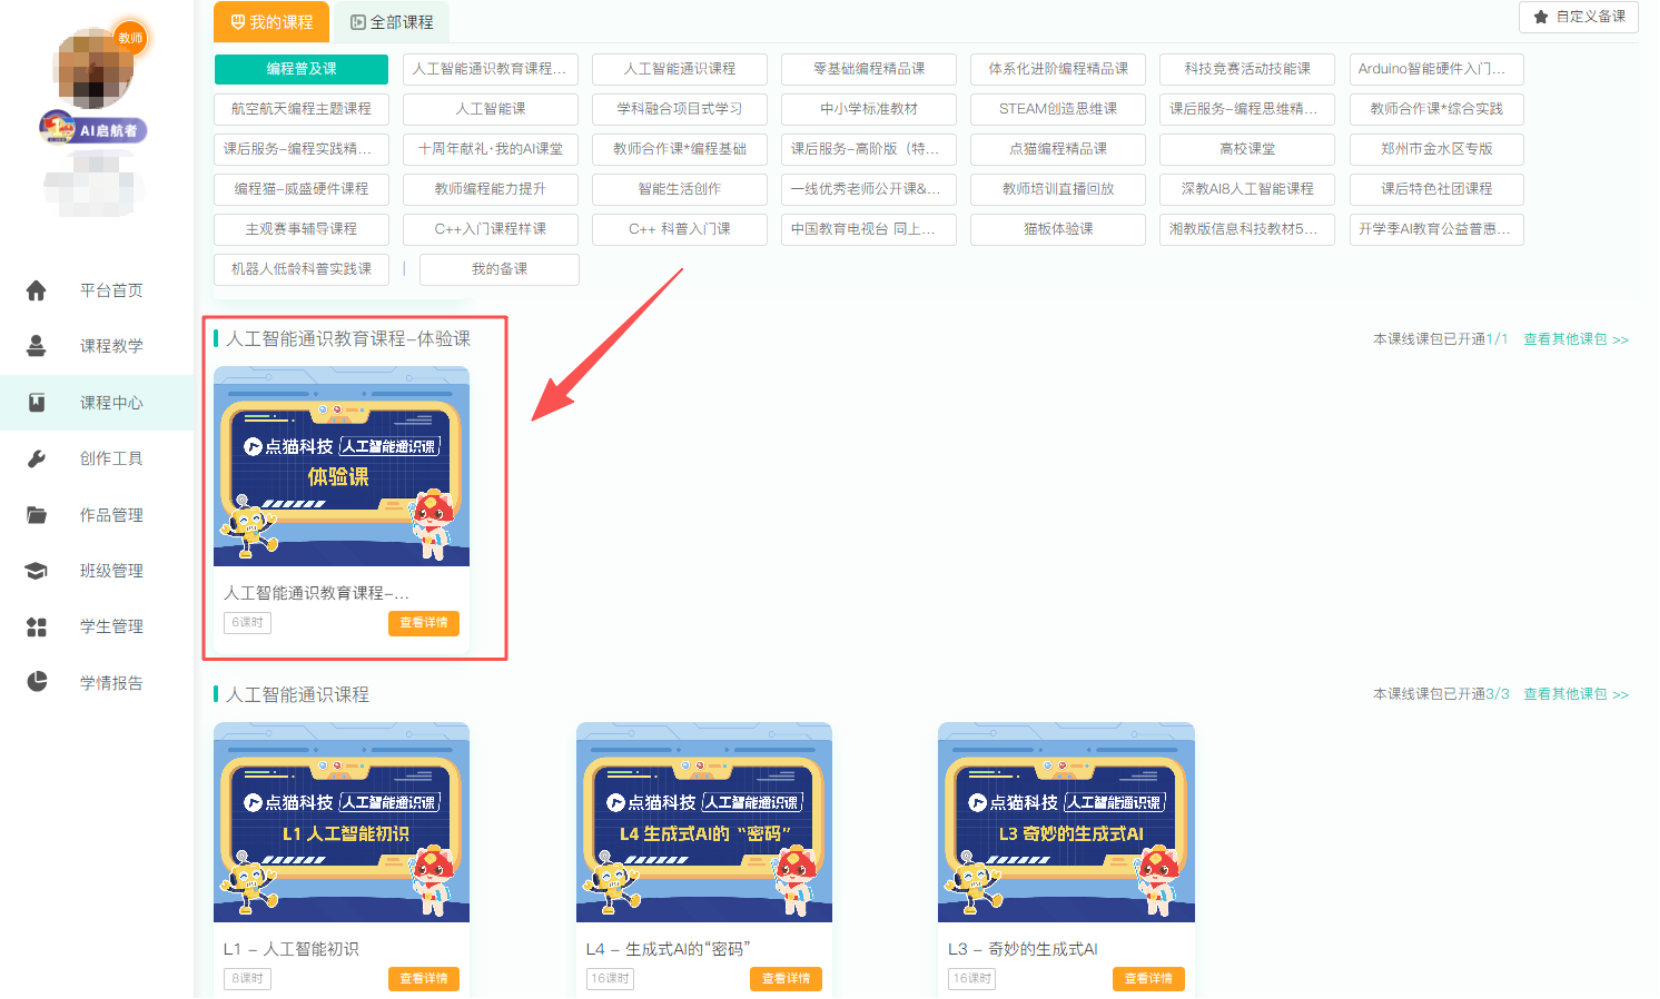Open 学生管理 via the grid icon

[36, 627]
